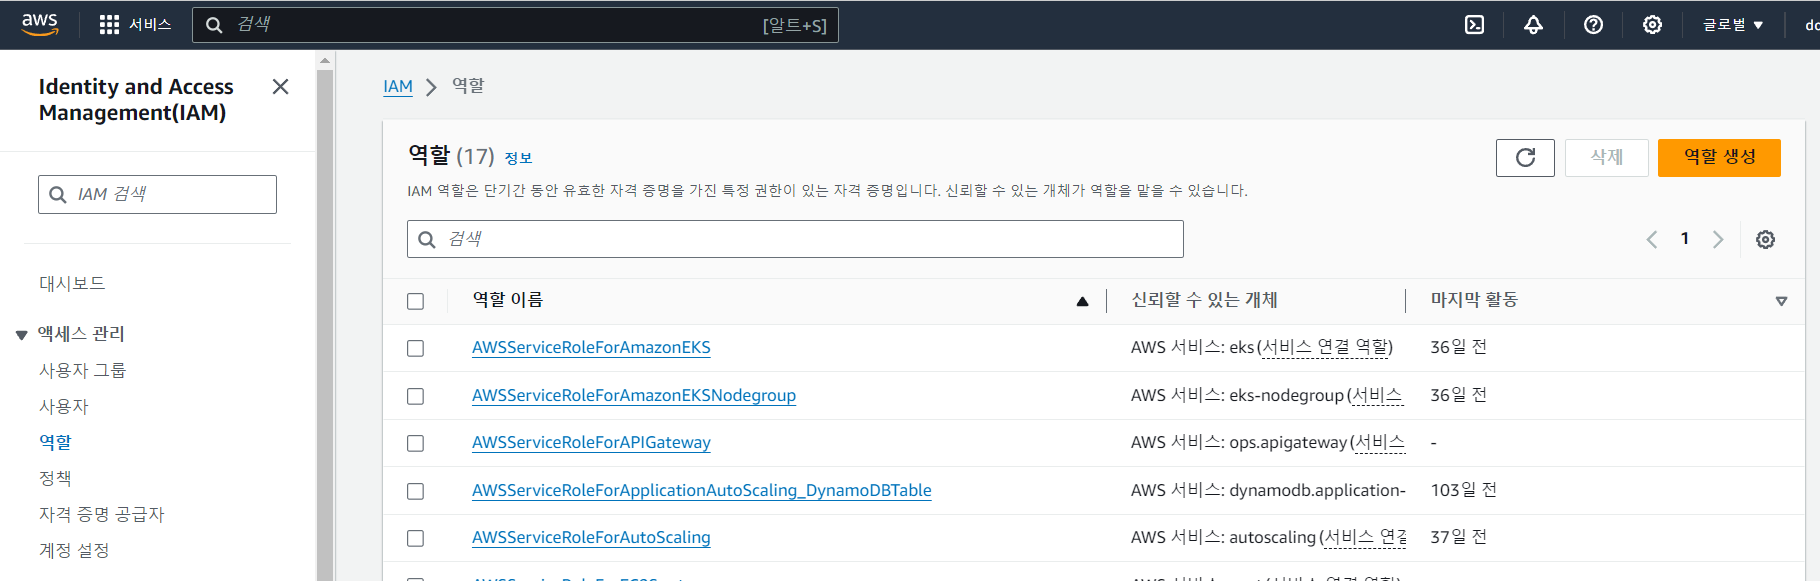The width and height of the screenshot is (1820, 581).
Task: Open the AWSServiceRoleForApplicationAutoScaling_DynamoDBTable role link
Action: pos(701,490)
